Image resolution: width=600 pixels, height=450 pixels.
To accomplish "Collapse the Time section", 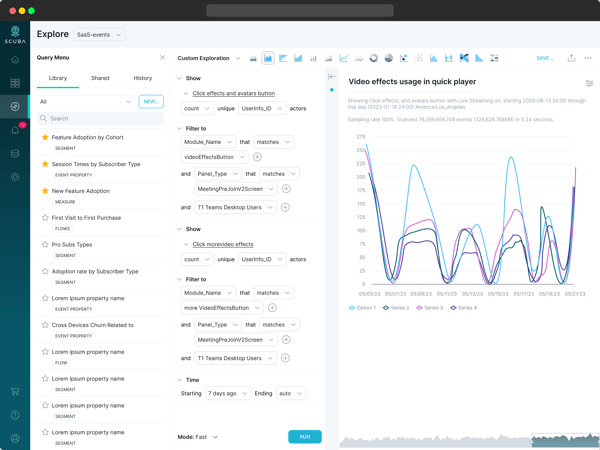I will pos(180,380).
